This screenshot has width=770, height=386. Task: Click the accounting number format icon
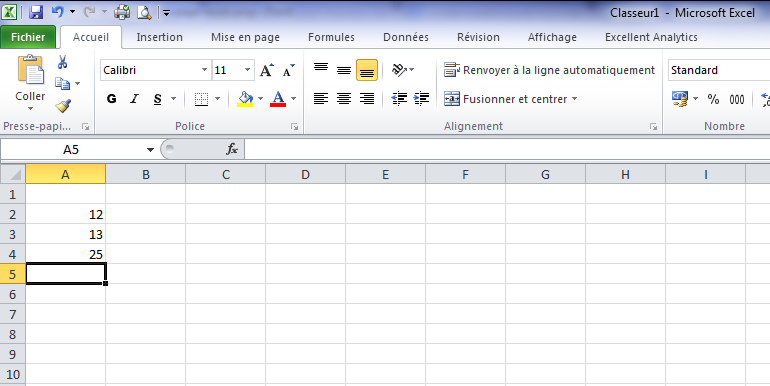click(x=680, y=99)
